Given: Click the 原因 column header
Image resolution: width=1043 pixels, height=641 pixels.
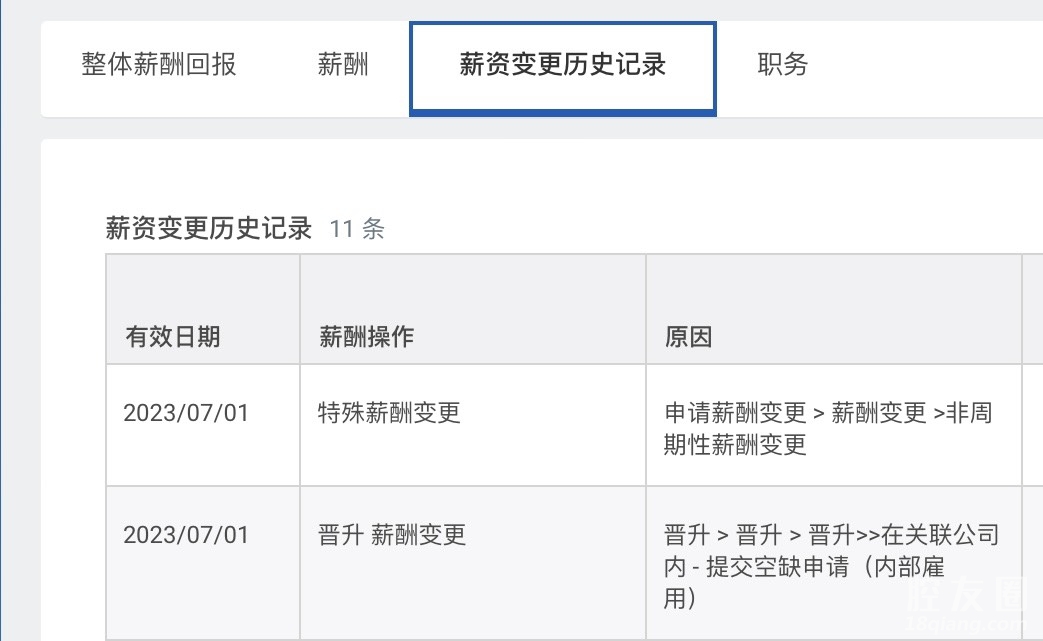Looking at the screenshot, I should coord(688,337).
